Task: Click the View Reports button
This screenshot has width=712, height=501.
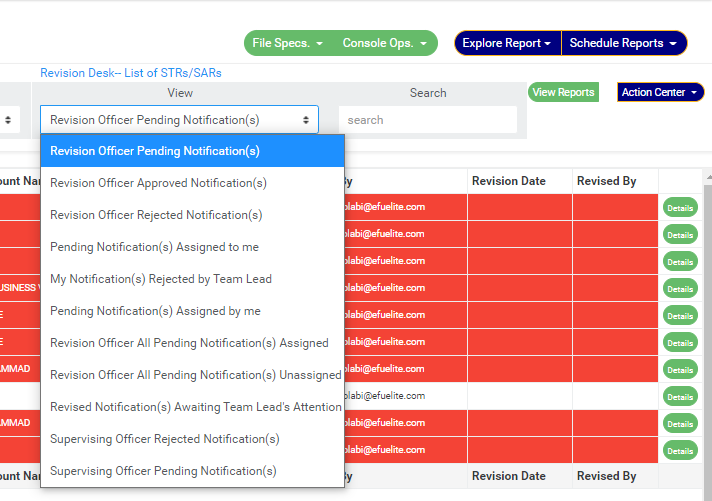Action: [x=563, y=92]
